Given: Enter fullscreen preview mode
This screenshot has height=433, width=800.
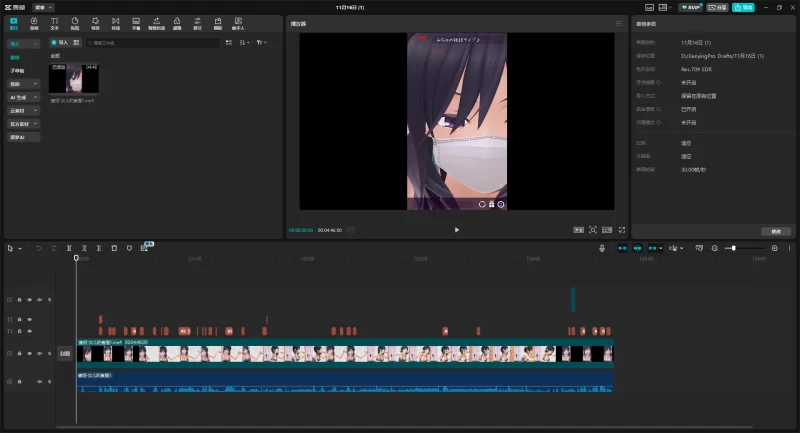Looking at the screenshot, I should pyautogui.click(x=622, y=229).
